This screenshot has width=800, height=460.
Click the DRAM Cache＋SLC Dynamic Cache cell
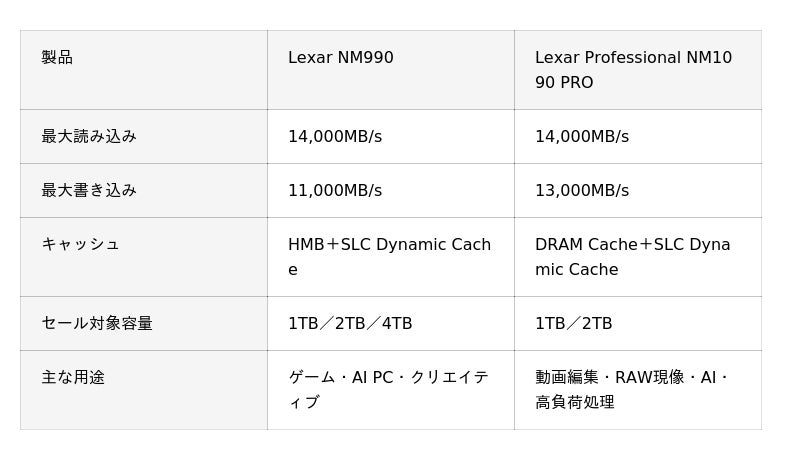click(x=638, y=257)
